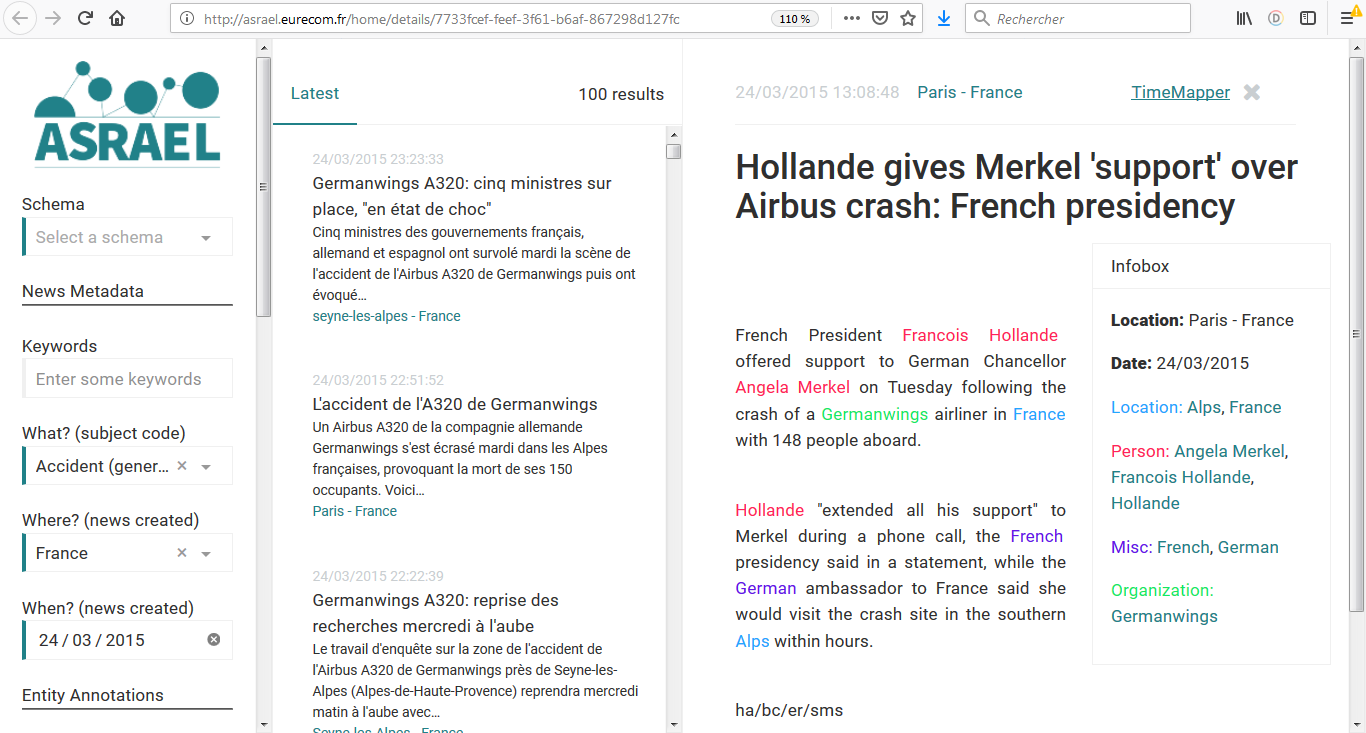Click Alps in Infobox Location
1366x733 pixels.
point(1204,407)
